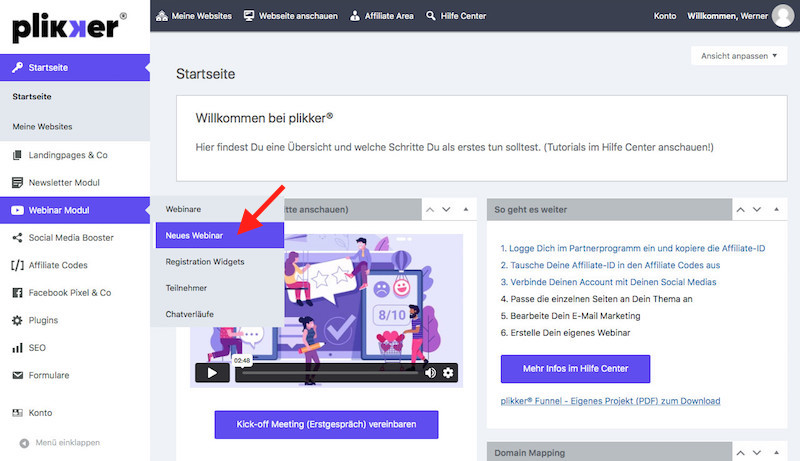800x461 pixels.
Task: Click the SEO bar chart icon
Action: coord(18,348)
